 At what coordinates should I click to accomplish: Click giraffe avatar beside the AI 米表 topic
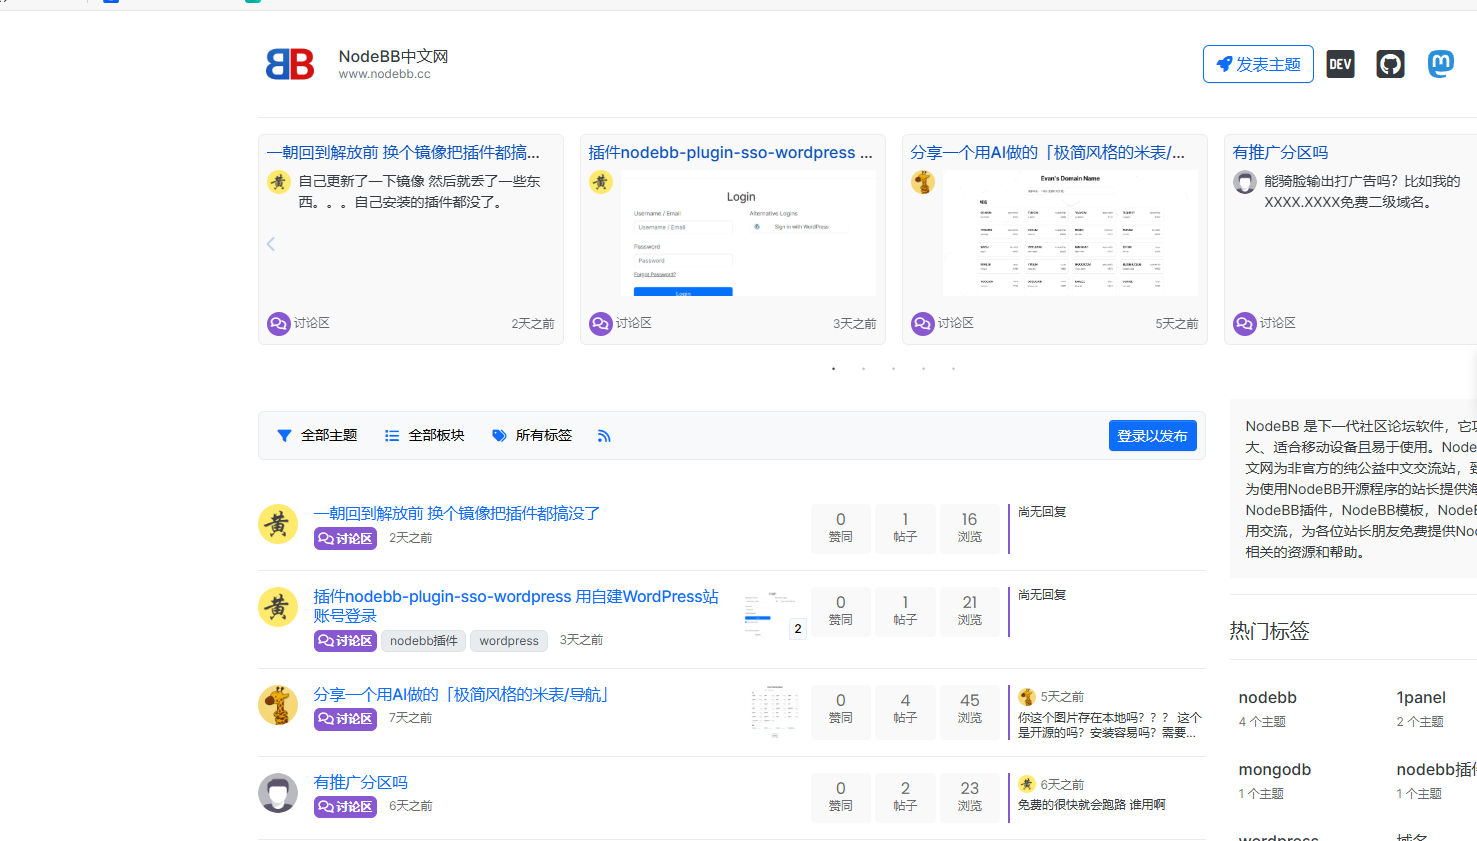click(278, 705)
